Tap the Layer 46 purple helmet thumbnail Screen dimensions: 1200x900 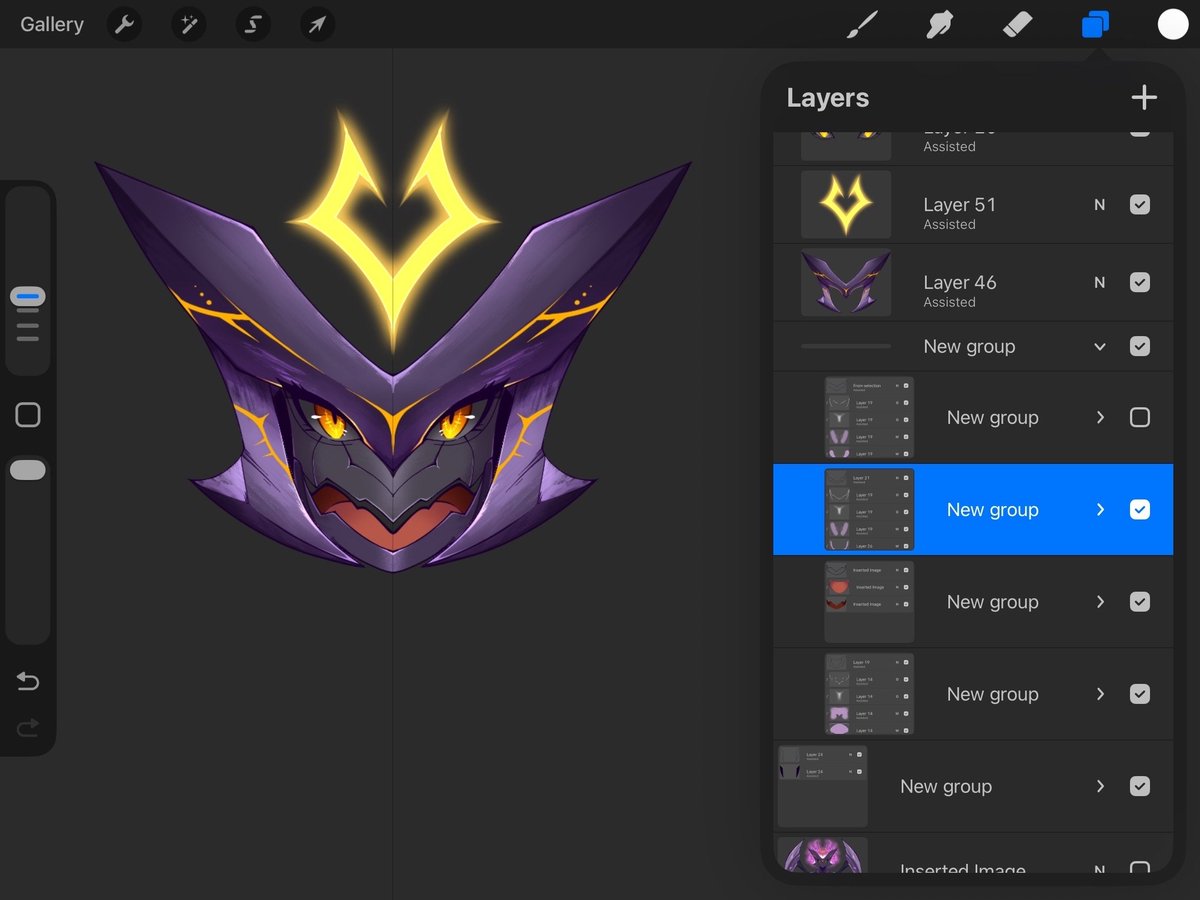[x=846, y=282]
